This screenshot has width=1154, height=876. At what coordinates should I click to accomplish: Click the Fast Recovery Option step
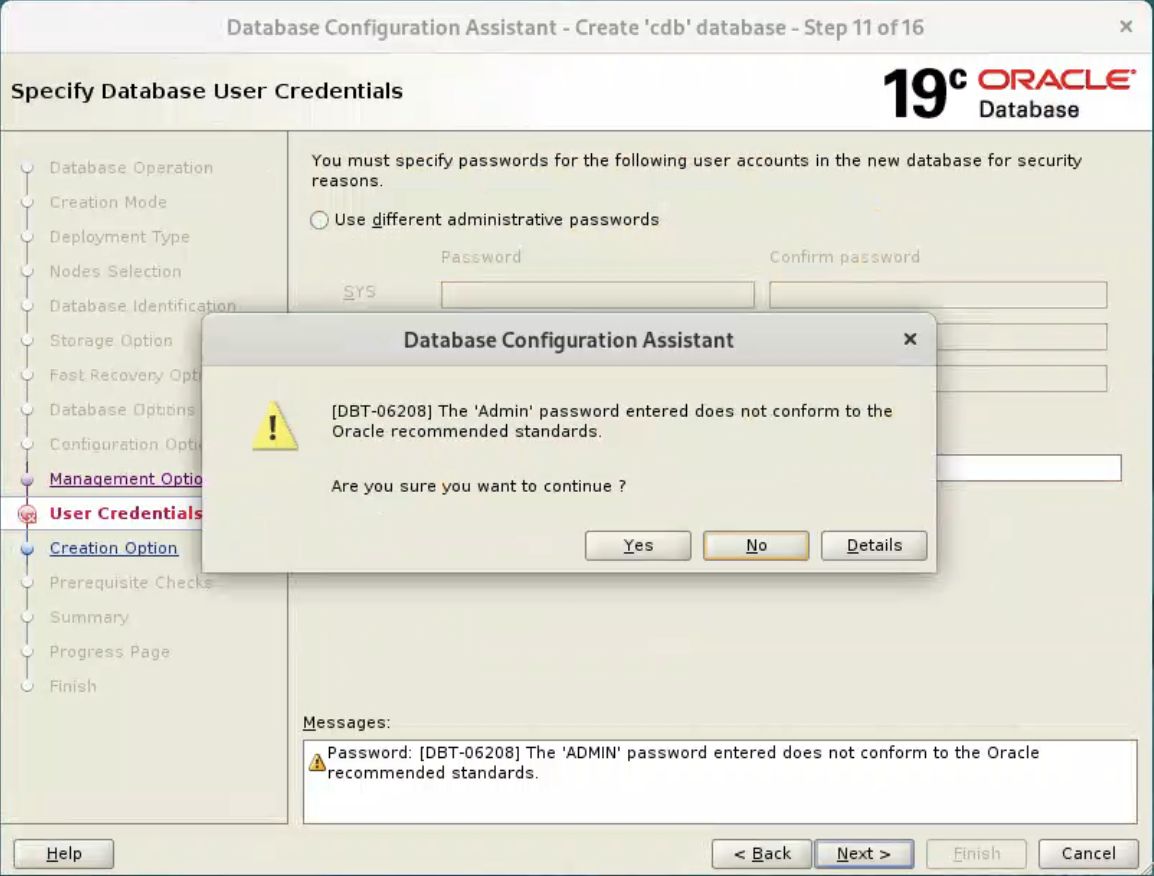[x=125, y=375]
